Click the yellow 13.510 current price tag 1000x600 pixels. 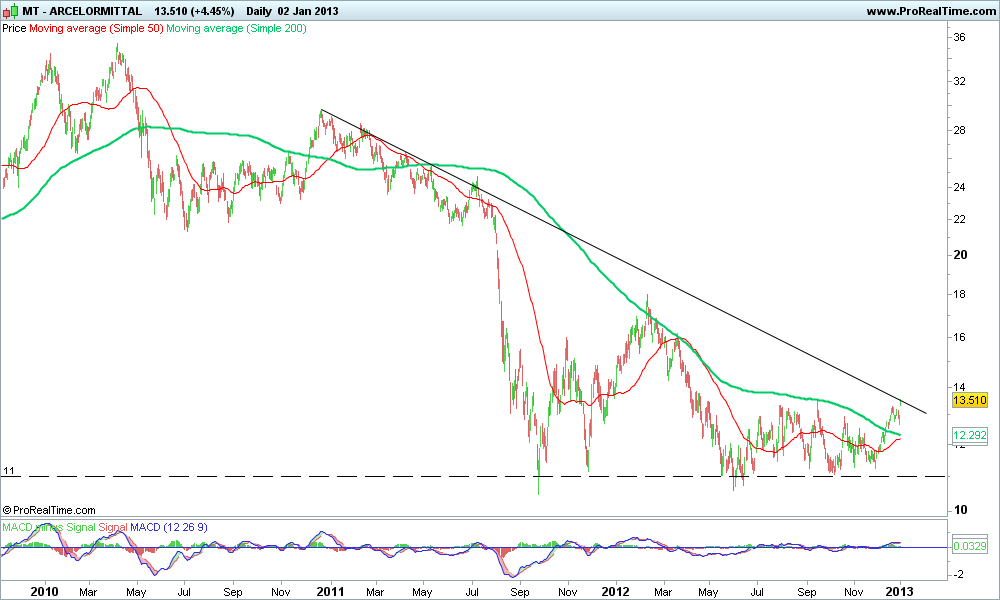[969, 400]
